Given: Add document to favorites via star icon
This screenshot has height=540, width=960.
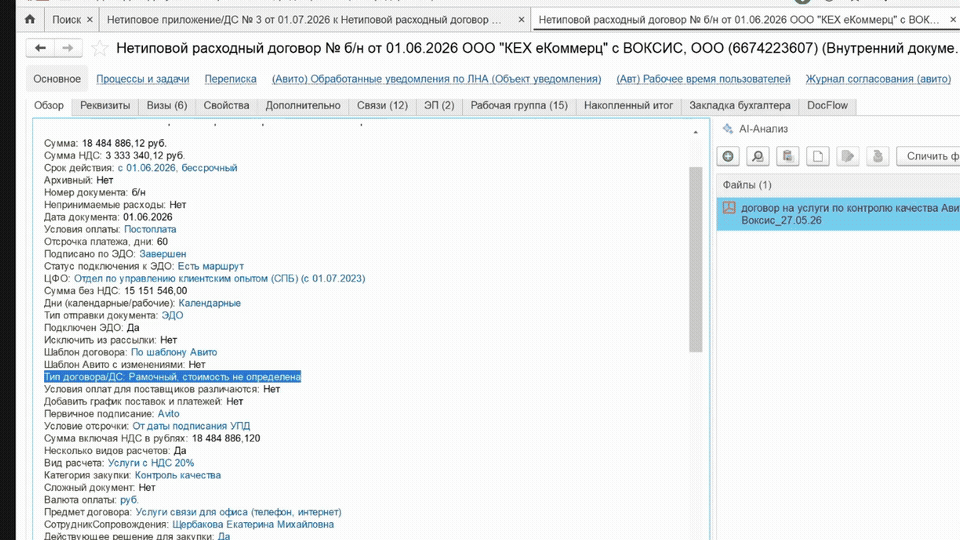Looking at the screenshot, I should pyautogui.click(x=99, y=48).
